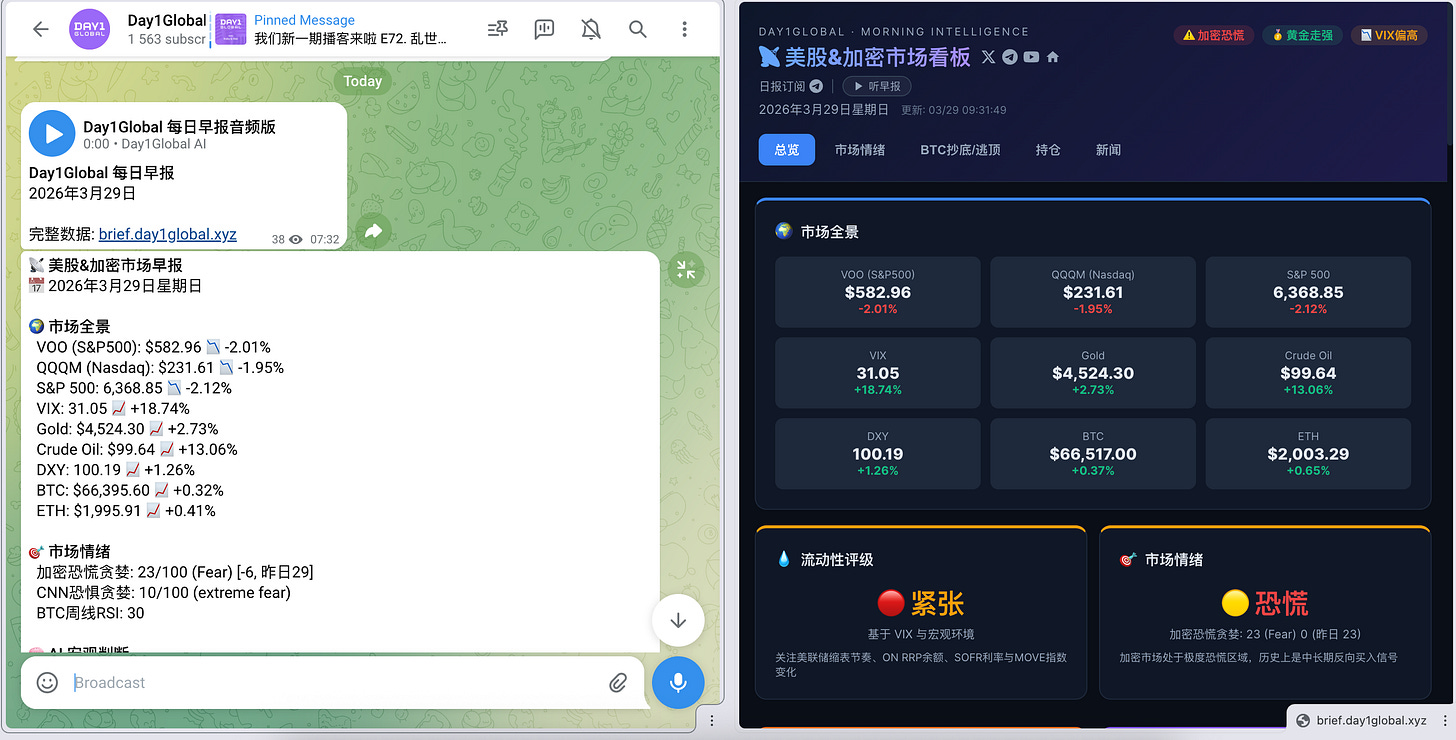This screenshot has height=740, width=1456.
Task: Play the morning report with 听早报 button
Action: [x=876, y=86]
